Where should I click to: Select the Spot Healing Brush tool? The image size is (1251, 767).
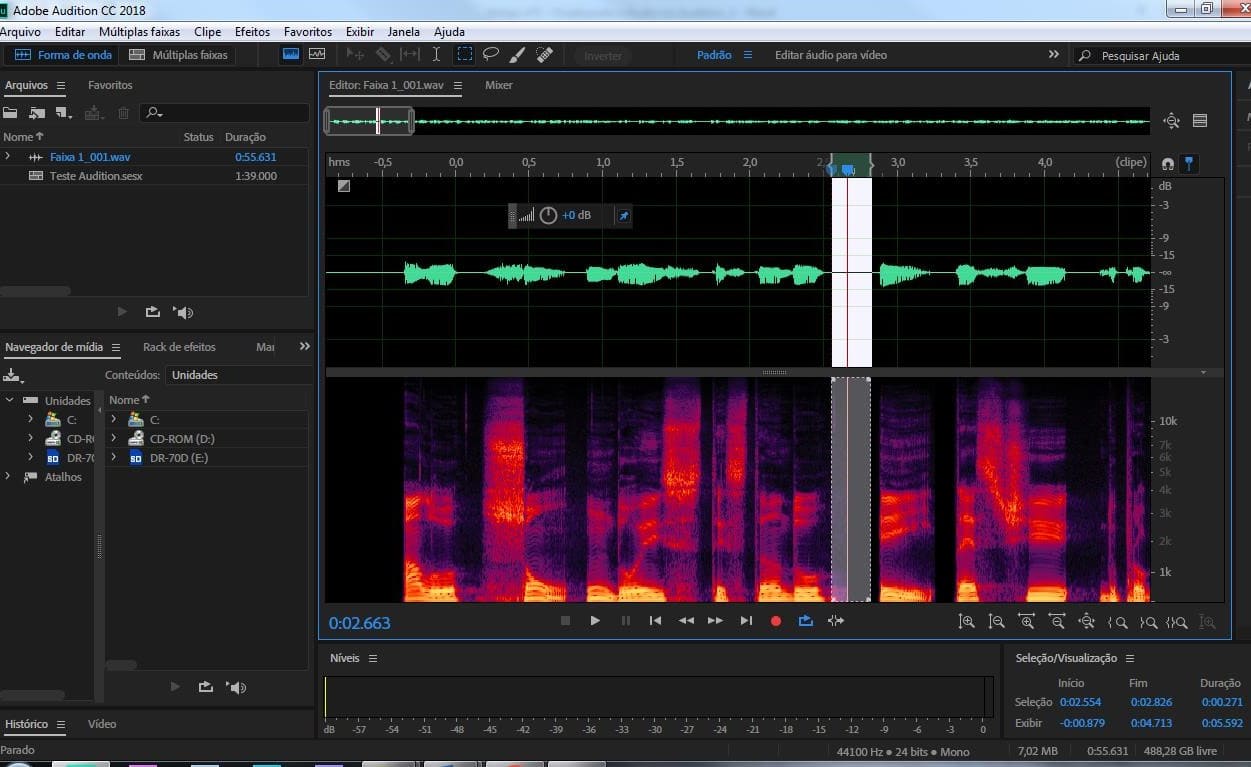[x=544, y=55]
